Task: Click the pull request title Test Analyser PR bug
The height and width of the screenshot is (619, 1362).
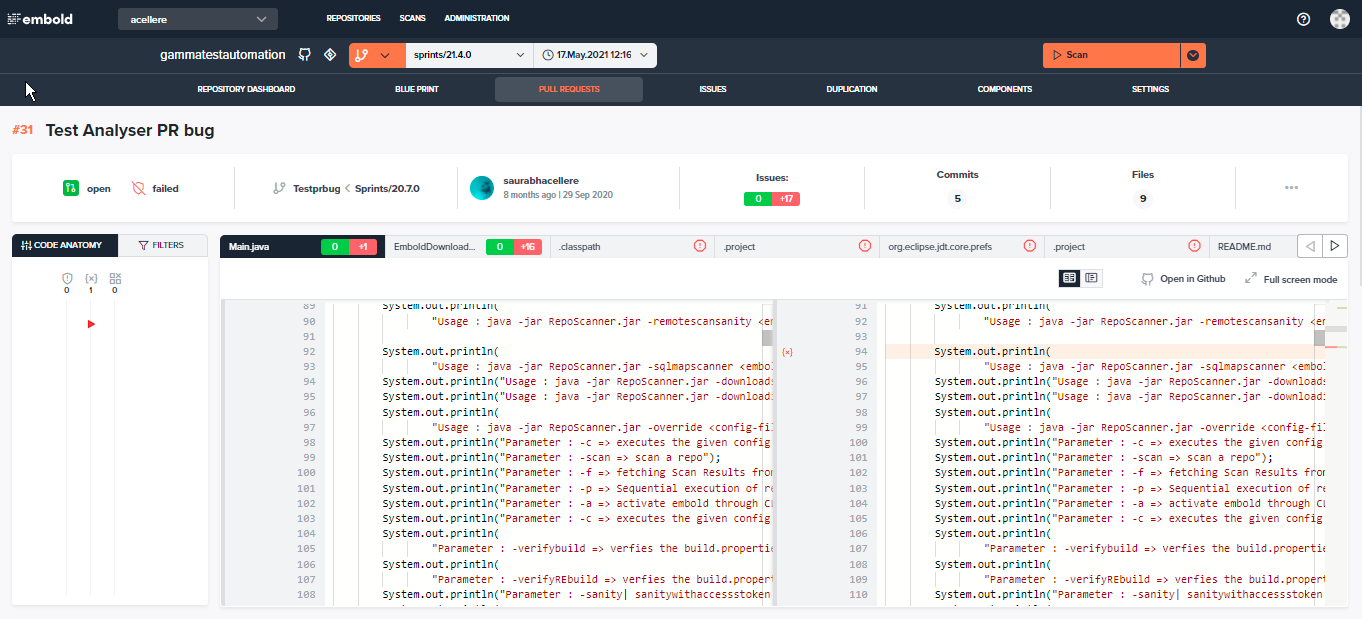Action: pos(130,130)
